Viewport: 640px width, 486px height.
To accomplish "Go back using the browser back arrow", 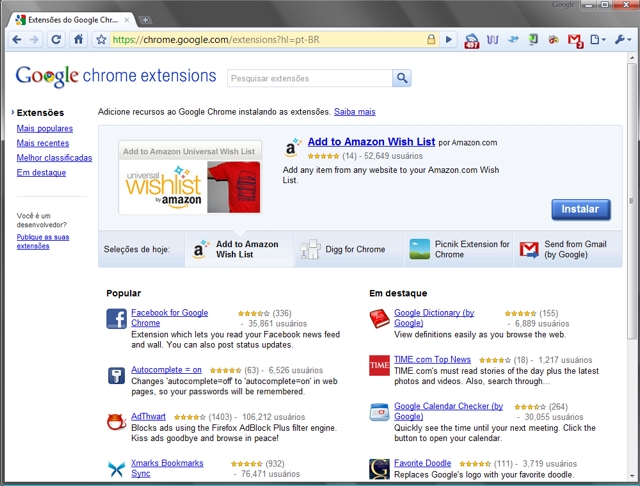I will tap(17, 40).
